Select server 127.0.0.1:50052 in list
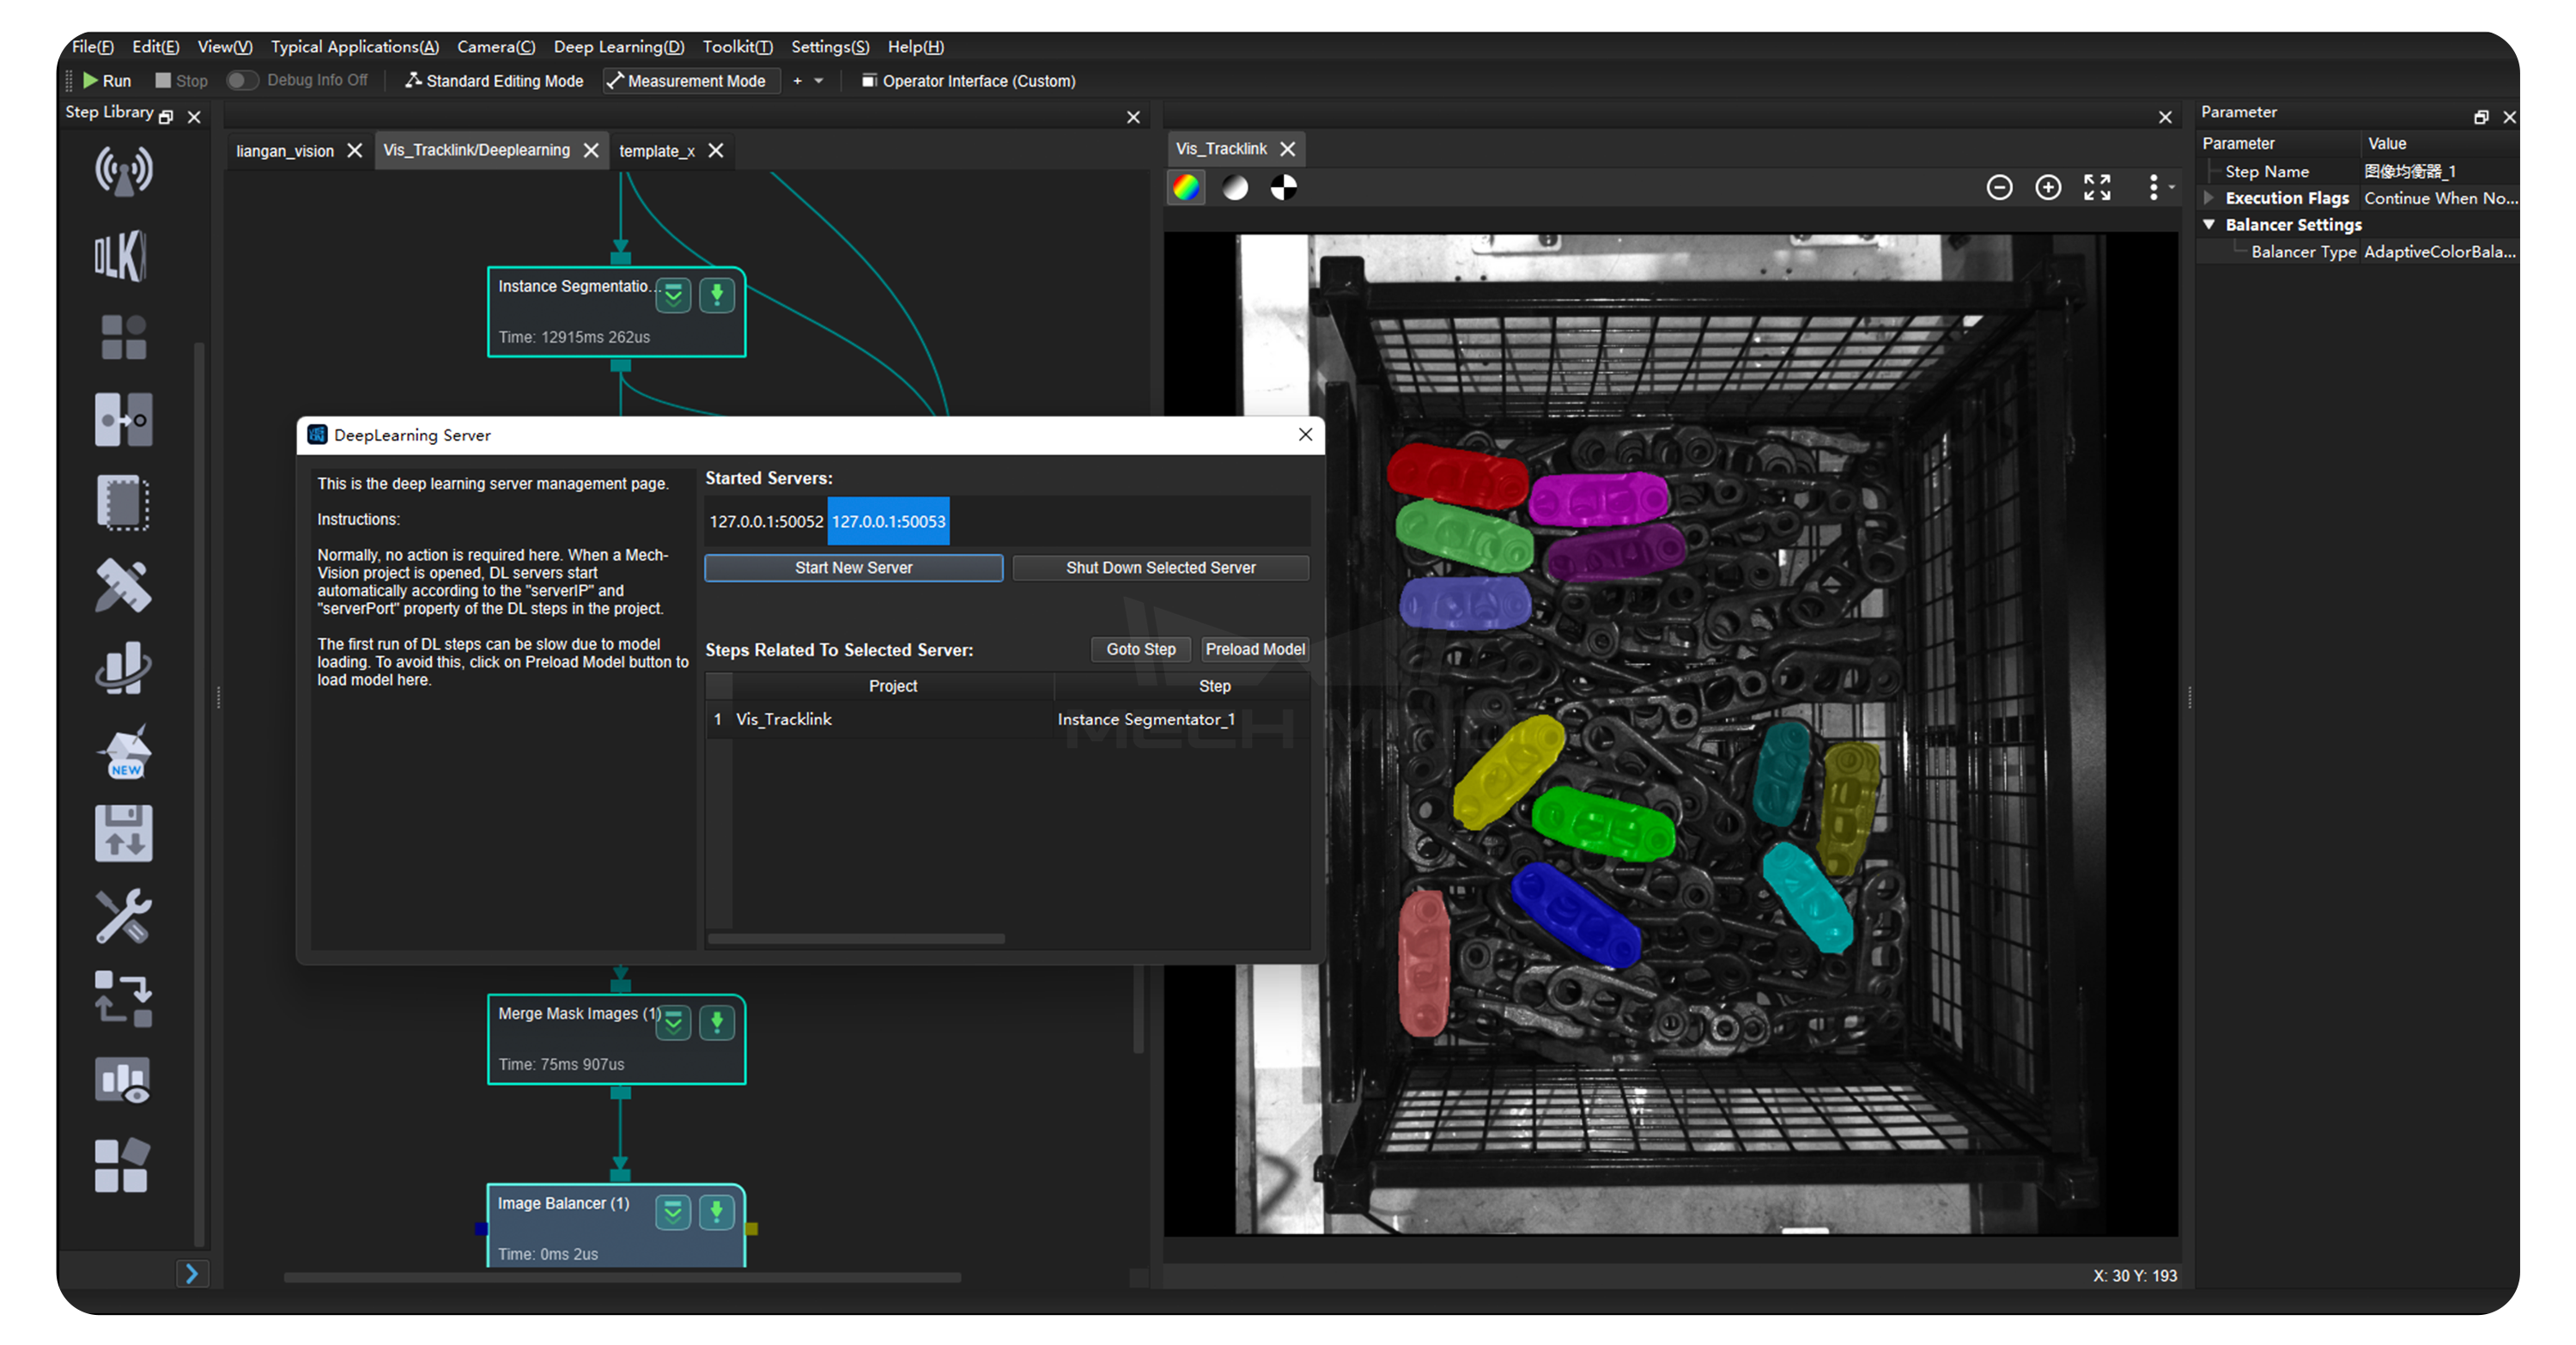This screenshot has width=2576, height=1345. click(765, 522)
